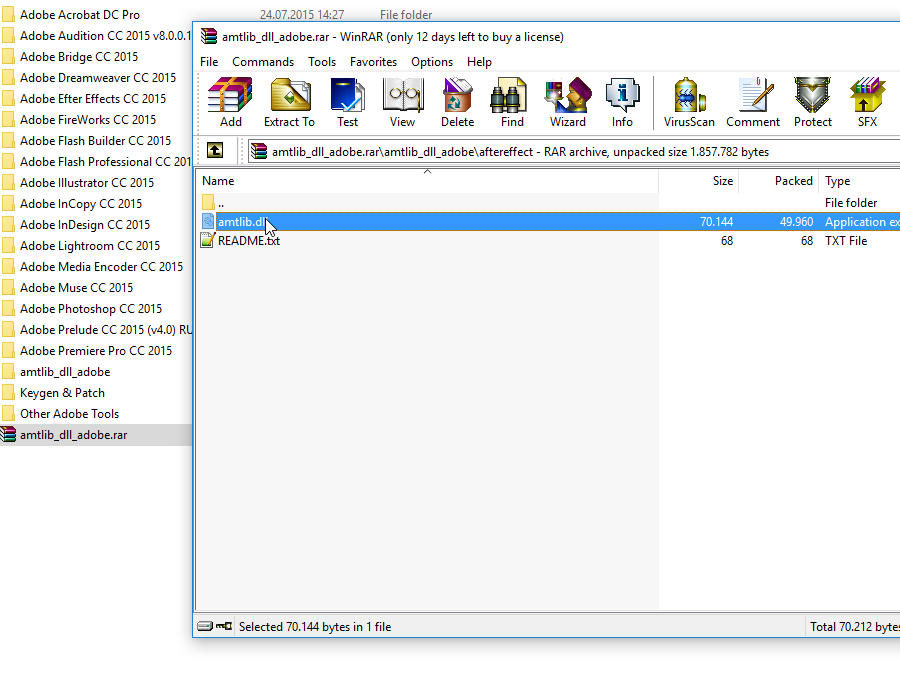This screenshot has height=689, width=900.
Task: Click the key icon in status bar
Action: [x=224, y=626]
